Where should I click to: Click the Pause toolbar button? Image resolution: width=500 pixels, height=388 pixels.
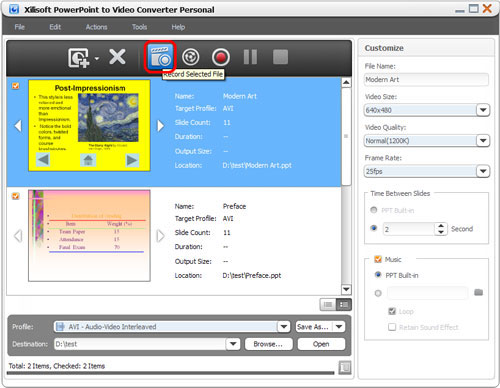[250, 57]
